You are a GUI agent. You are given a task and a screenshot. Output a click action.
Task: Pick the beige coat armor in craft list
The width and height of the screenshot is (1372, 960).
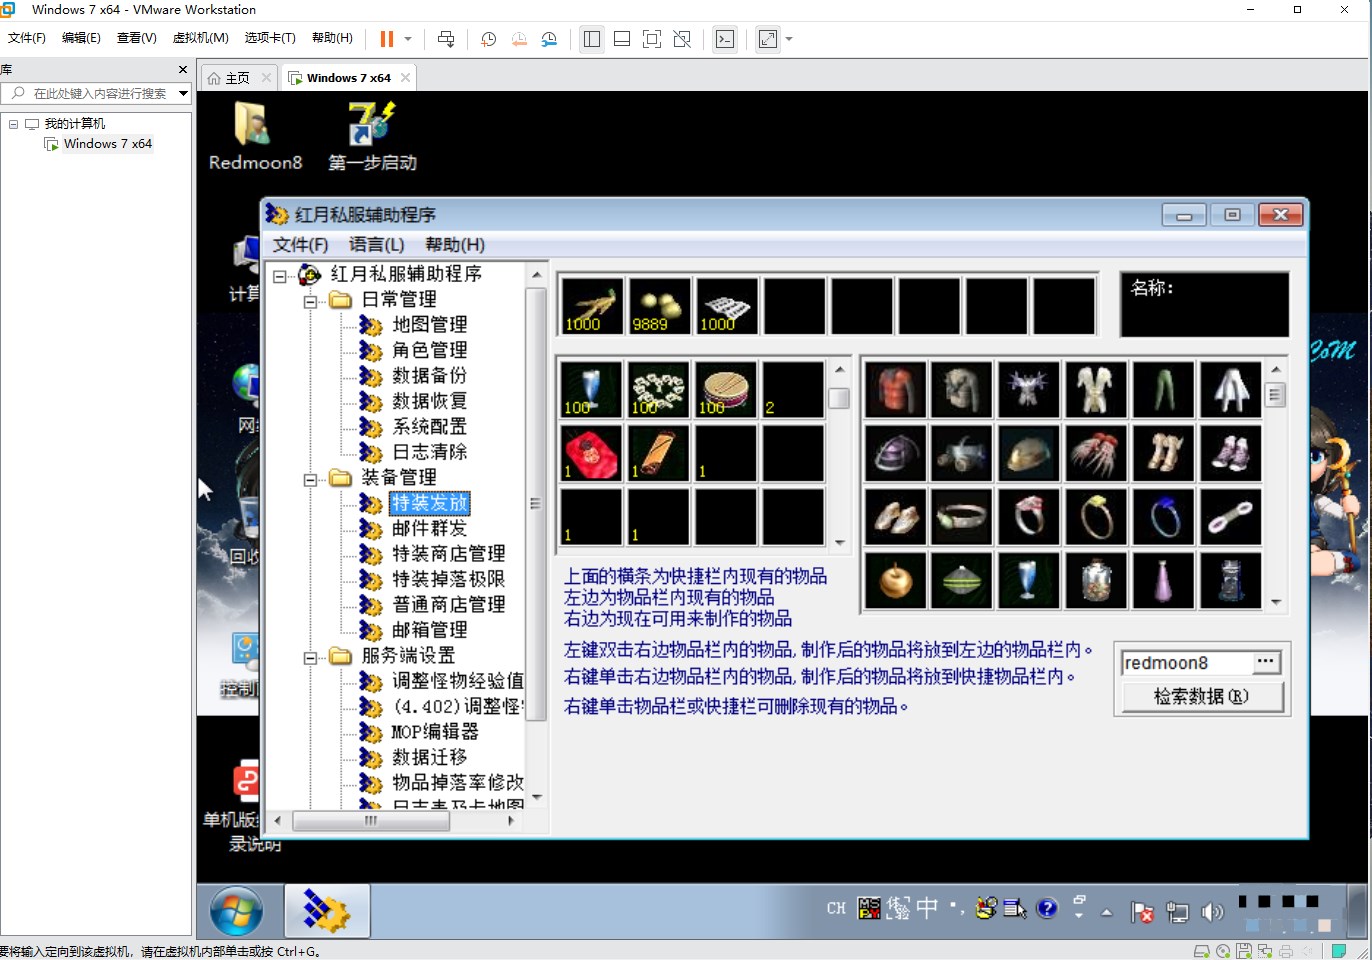coord(962,389)
